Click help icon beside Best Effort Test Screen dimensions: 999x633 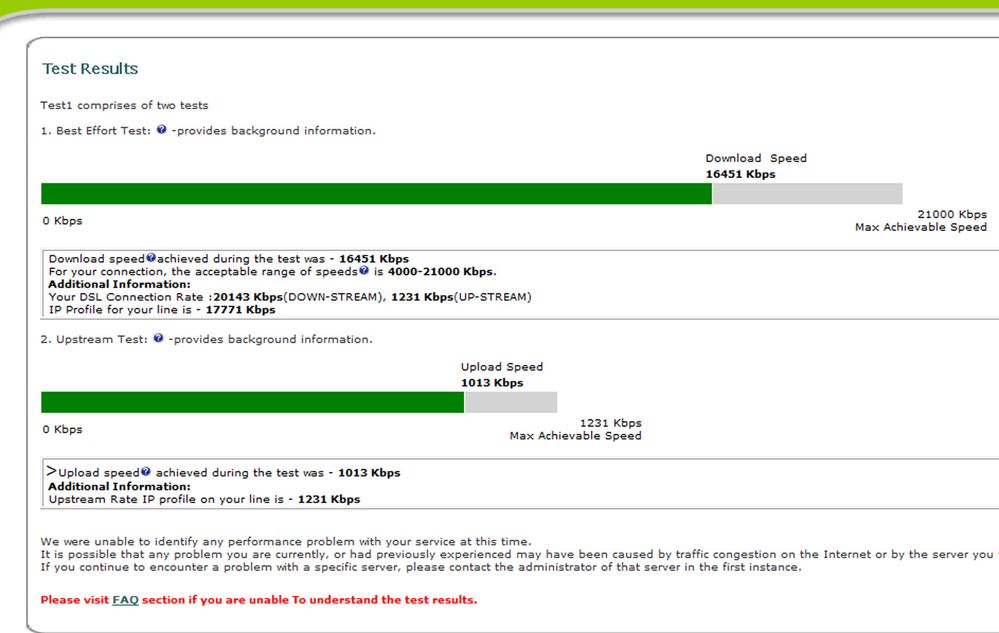[162, 129]
